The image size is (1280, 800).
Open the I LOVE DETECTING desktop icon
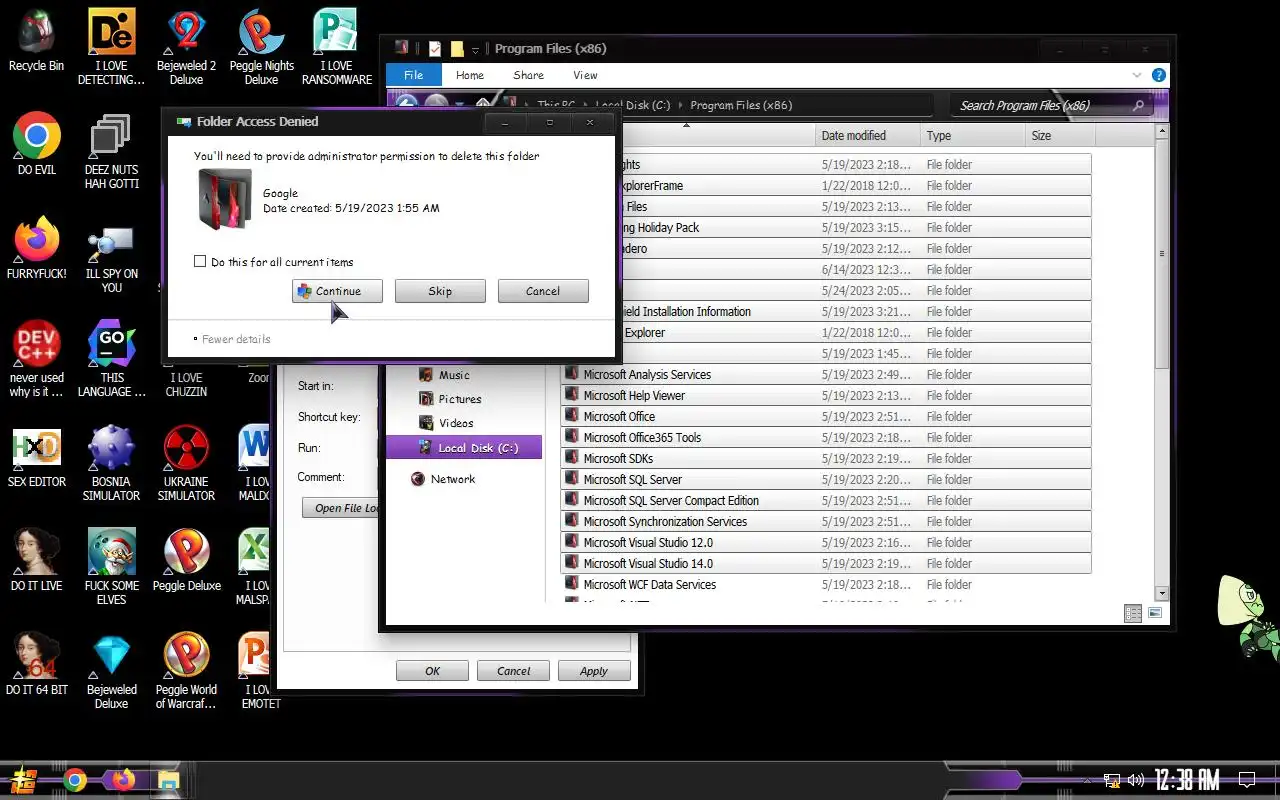click(x=111, y=47)
